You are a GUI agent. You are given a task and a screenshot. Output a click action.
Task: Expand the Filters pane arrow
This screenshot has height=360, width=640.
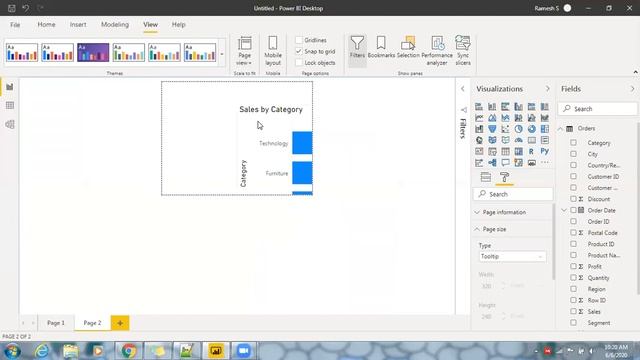click(462, 89)
